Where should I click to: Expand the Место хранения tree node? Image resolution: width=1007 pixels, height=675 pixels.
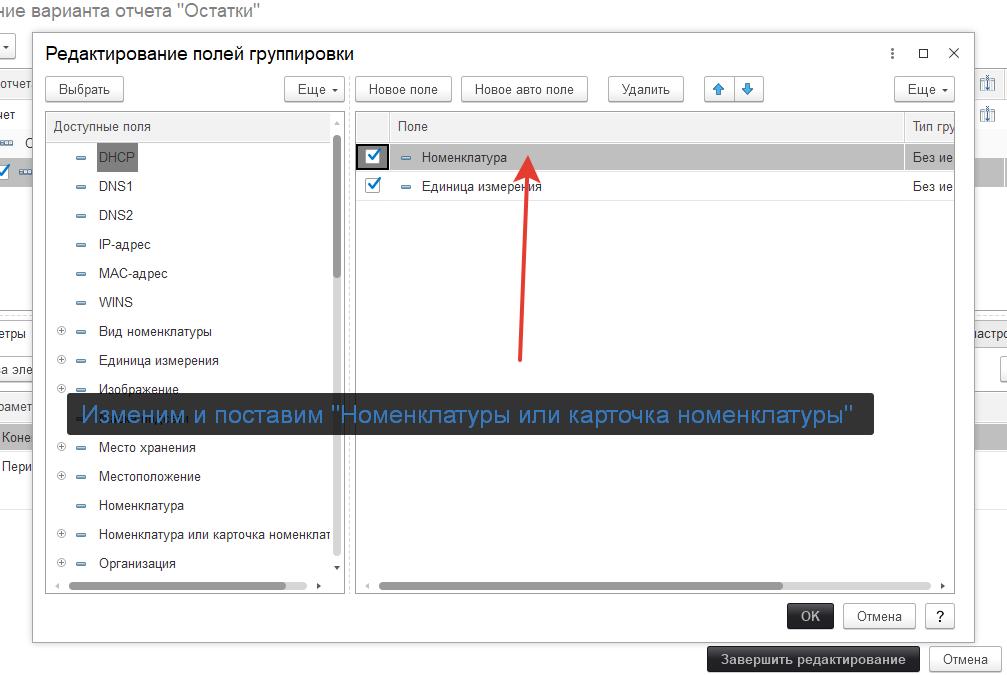click(61, 447)
